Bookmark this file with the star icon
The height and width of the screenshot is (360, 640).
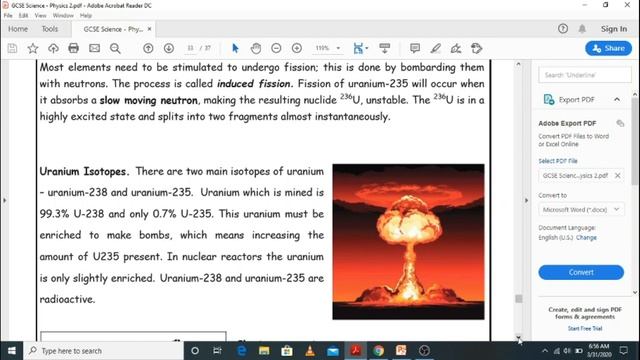tap(33, 48)
